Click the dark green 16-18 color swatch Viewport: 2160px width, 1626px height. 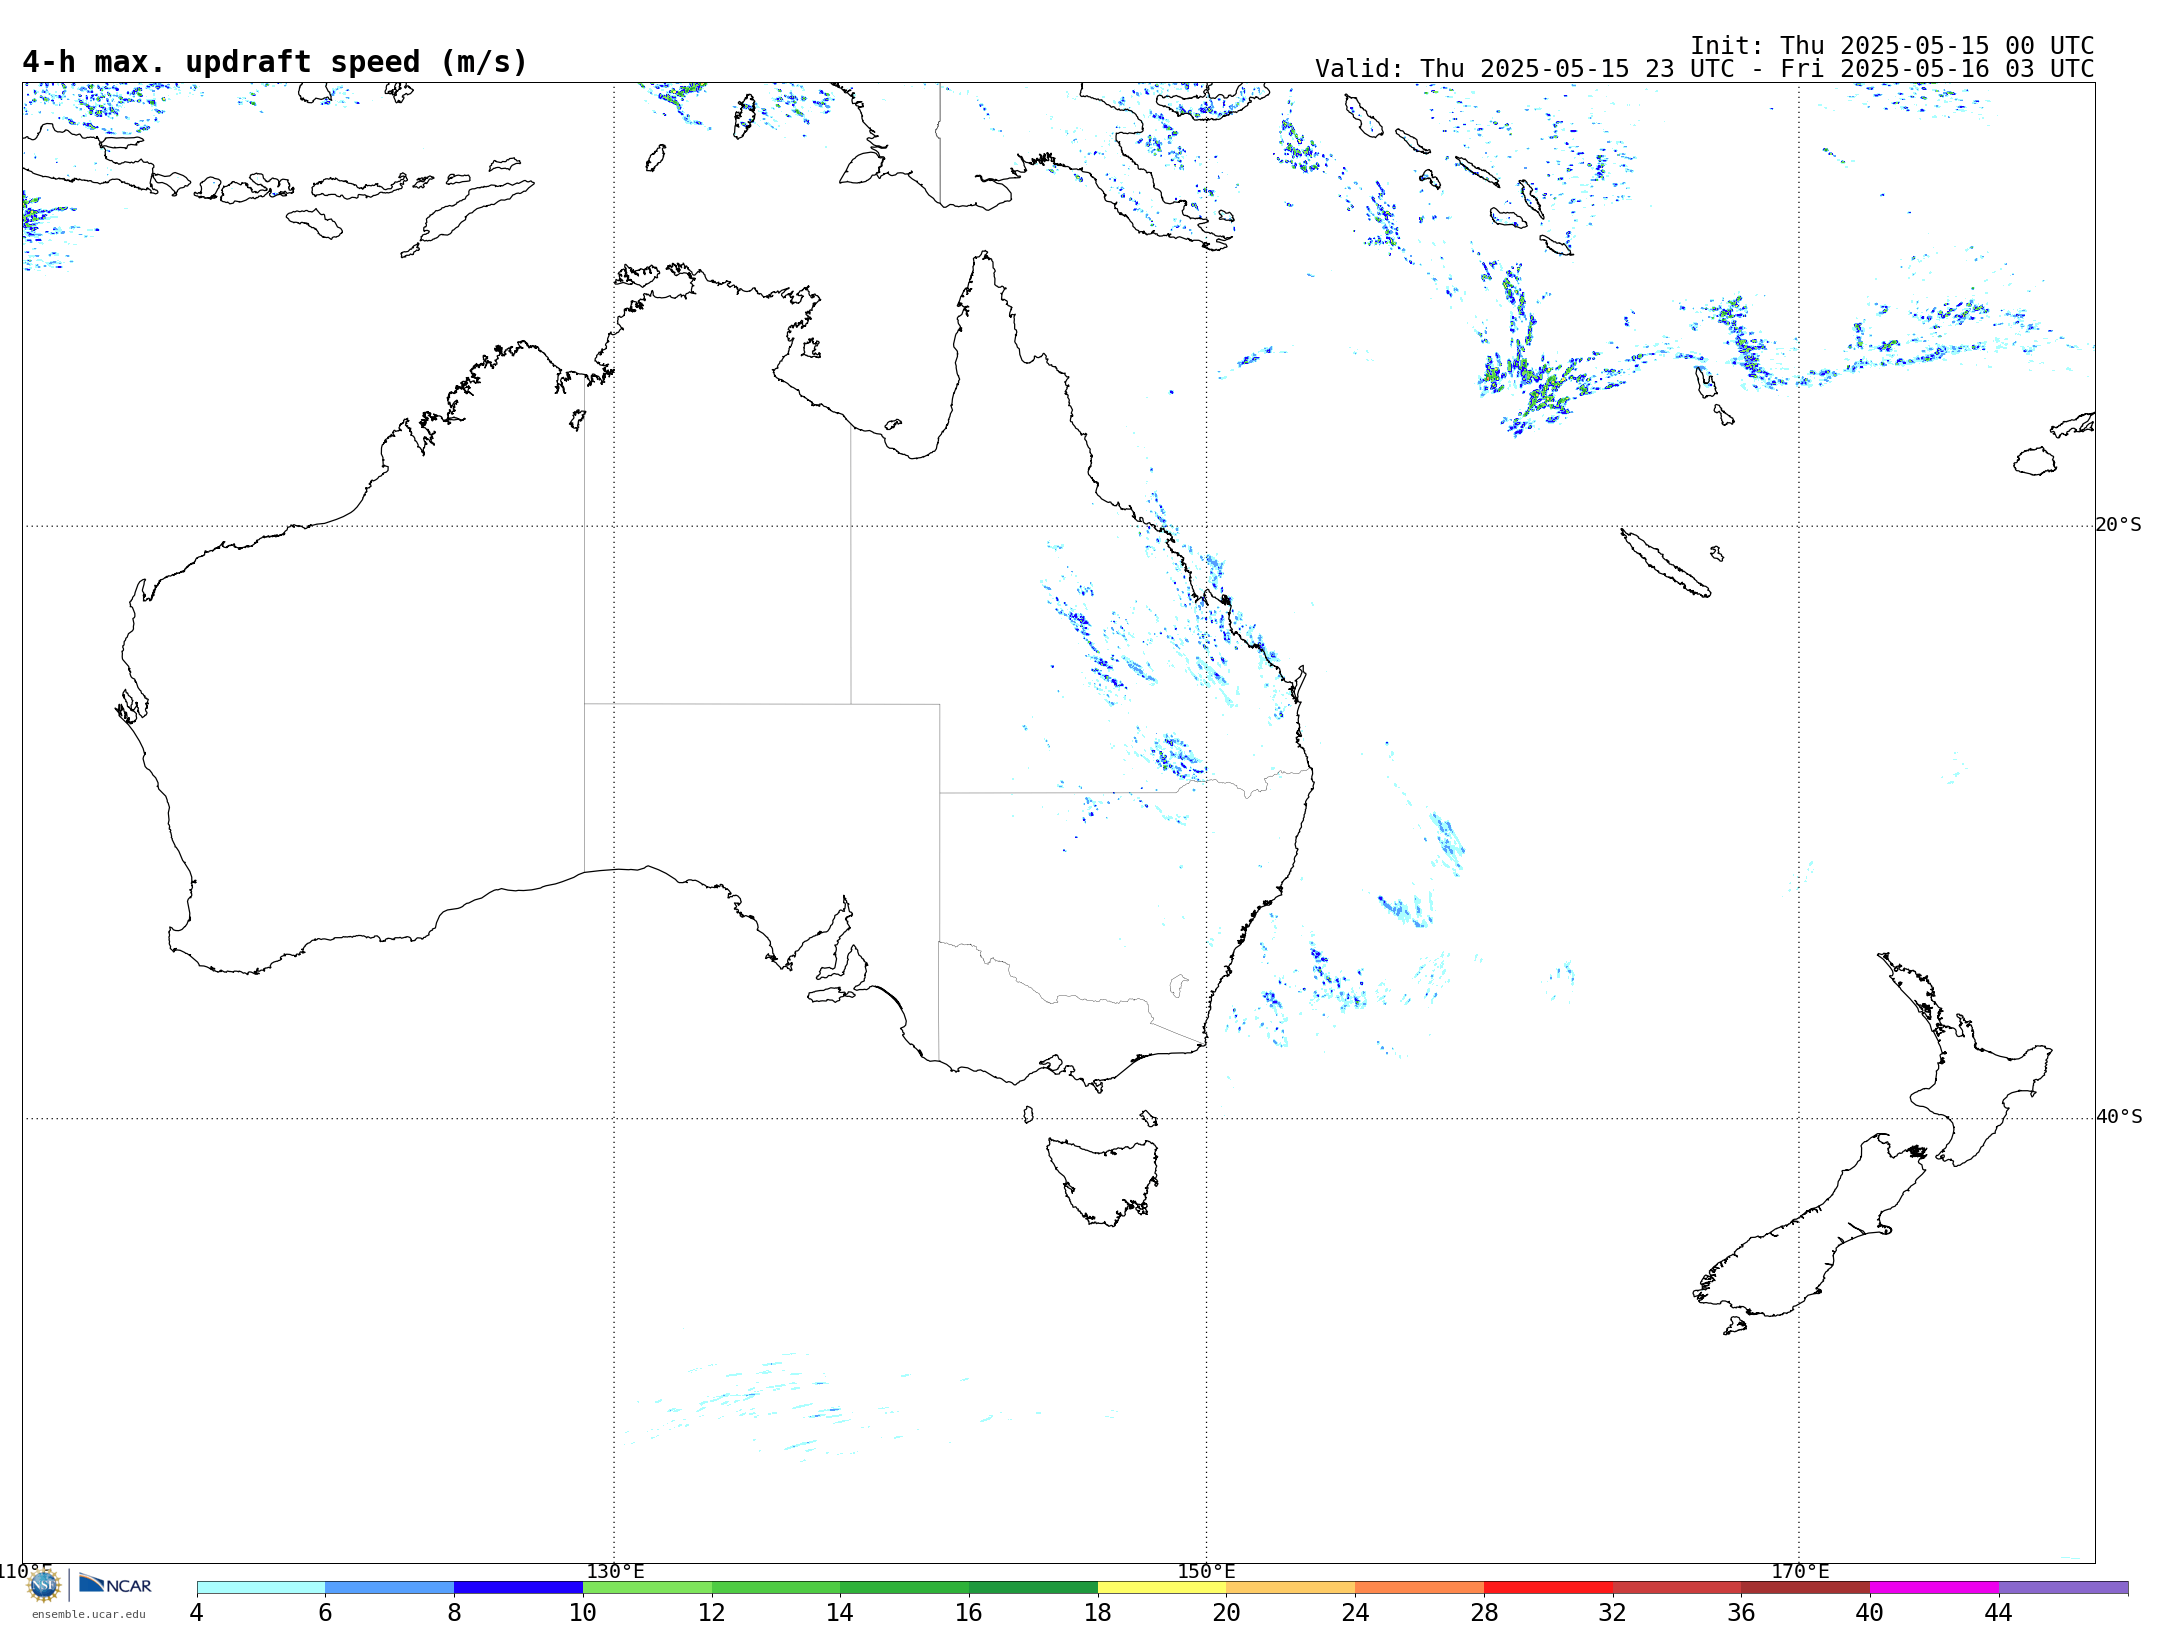(x=1033, y=1588)
